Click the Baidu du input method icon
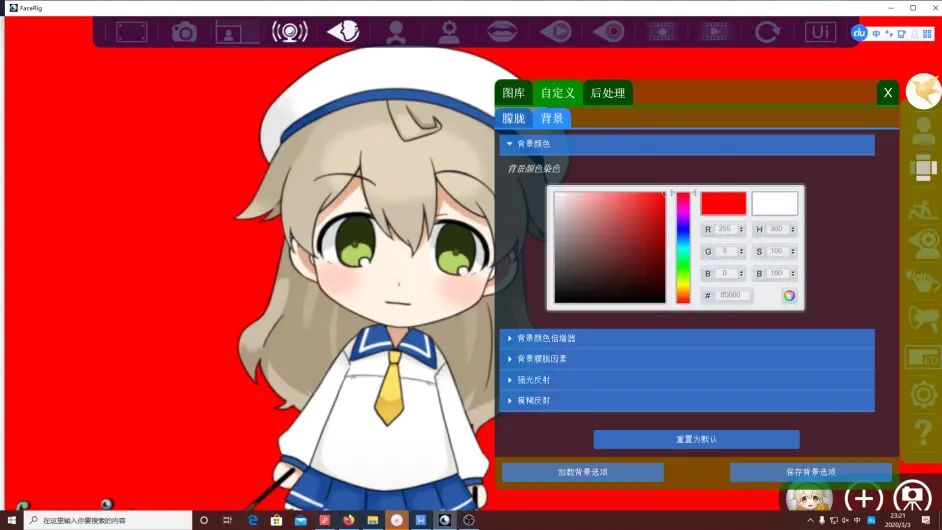Screen dimensions: 942x530 (x=859, y=33)
